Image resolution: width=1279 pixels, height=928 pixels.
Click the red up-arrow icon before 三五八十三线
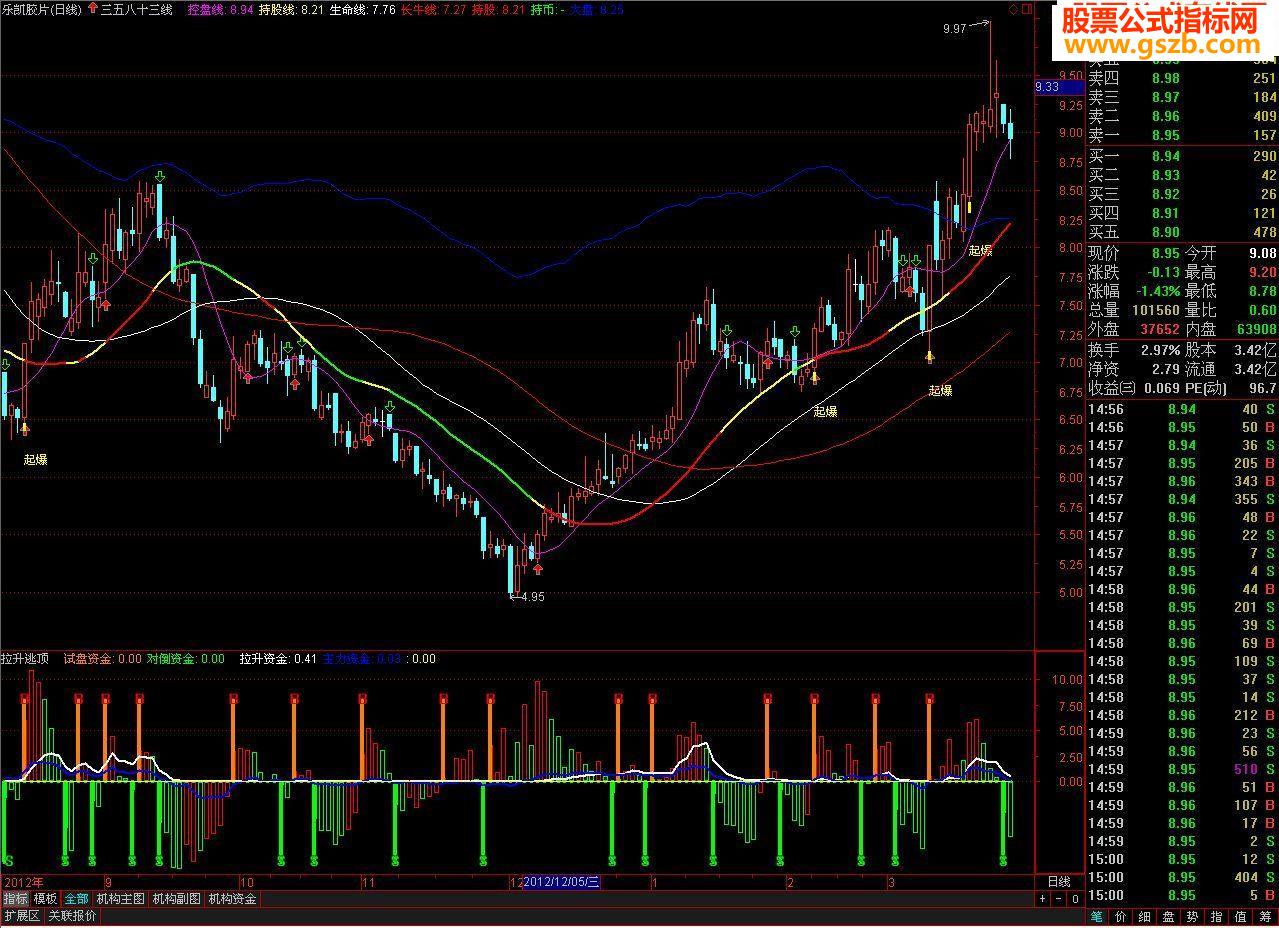pyautogui.click(x=93, y=9)
